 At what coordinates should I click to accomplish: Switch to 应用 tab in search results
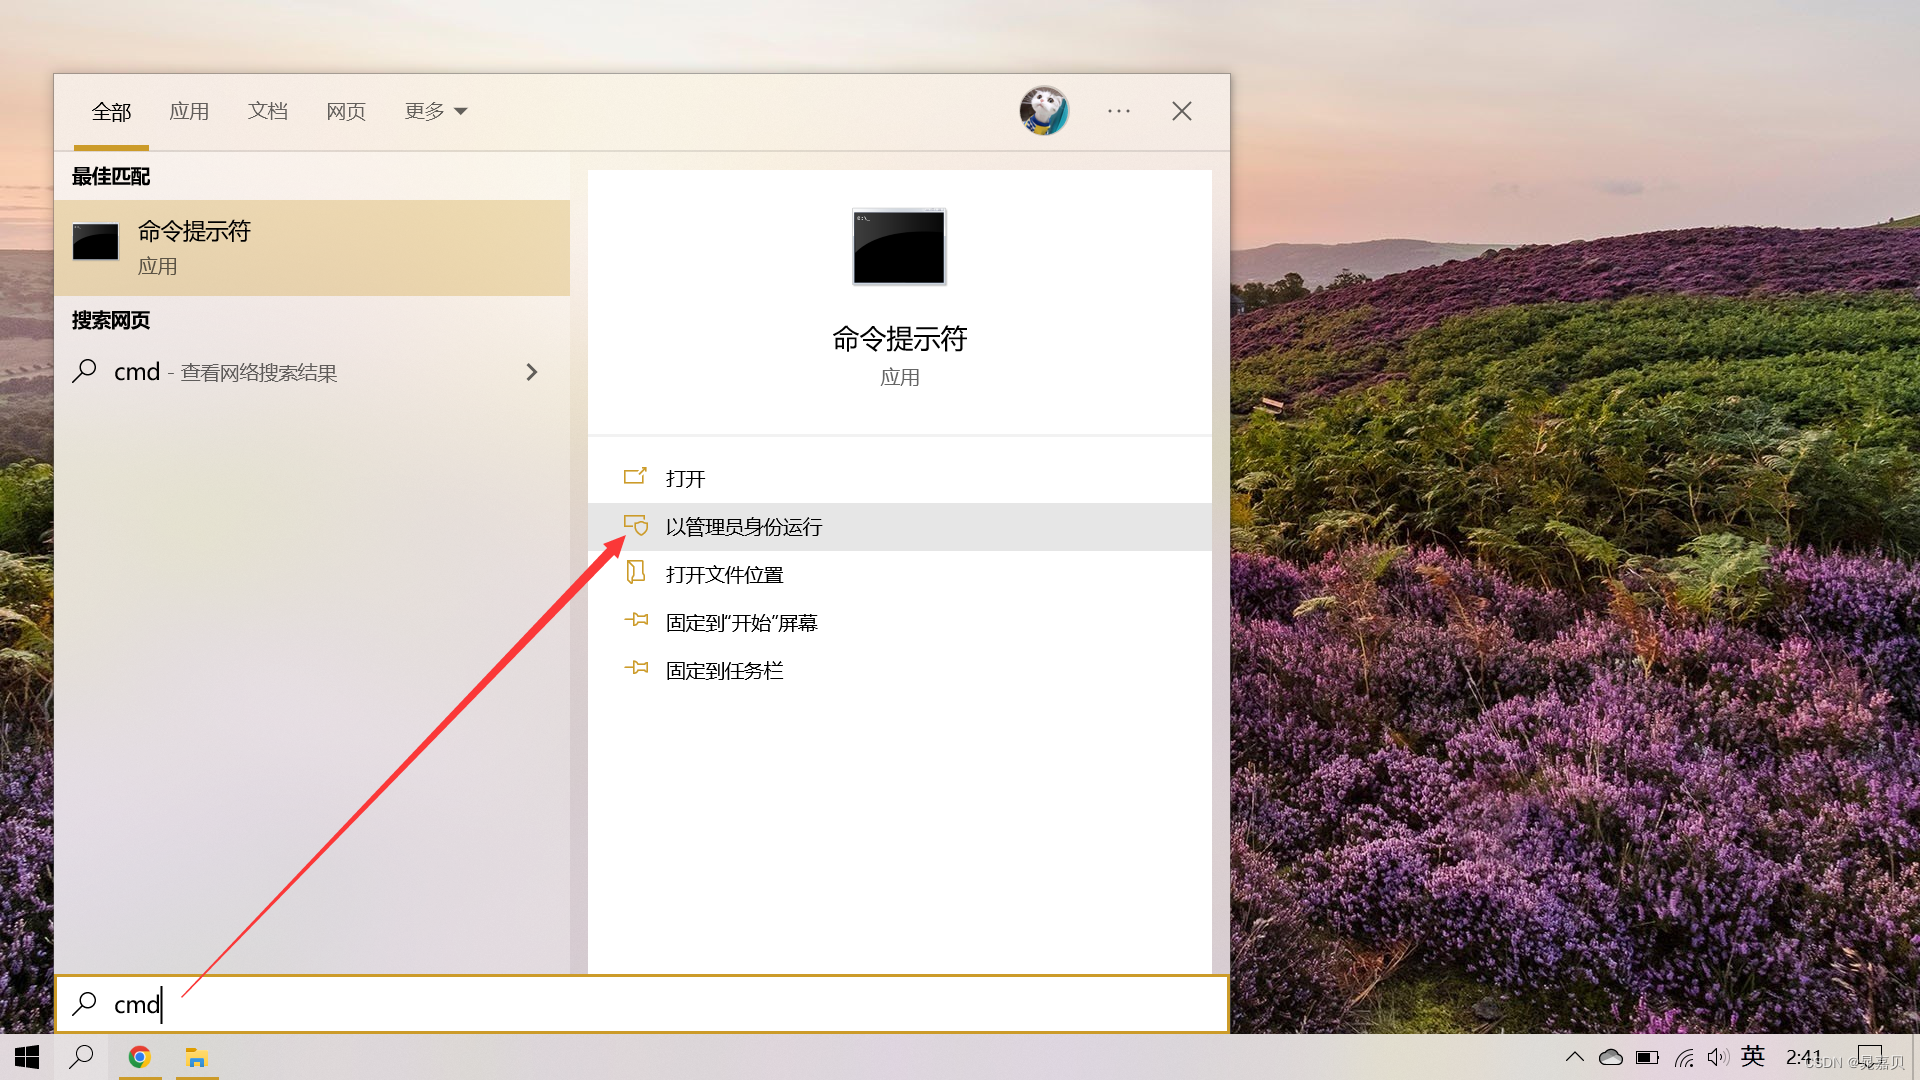coord(189,111)
